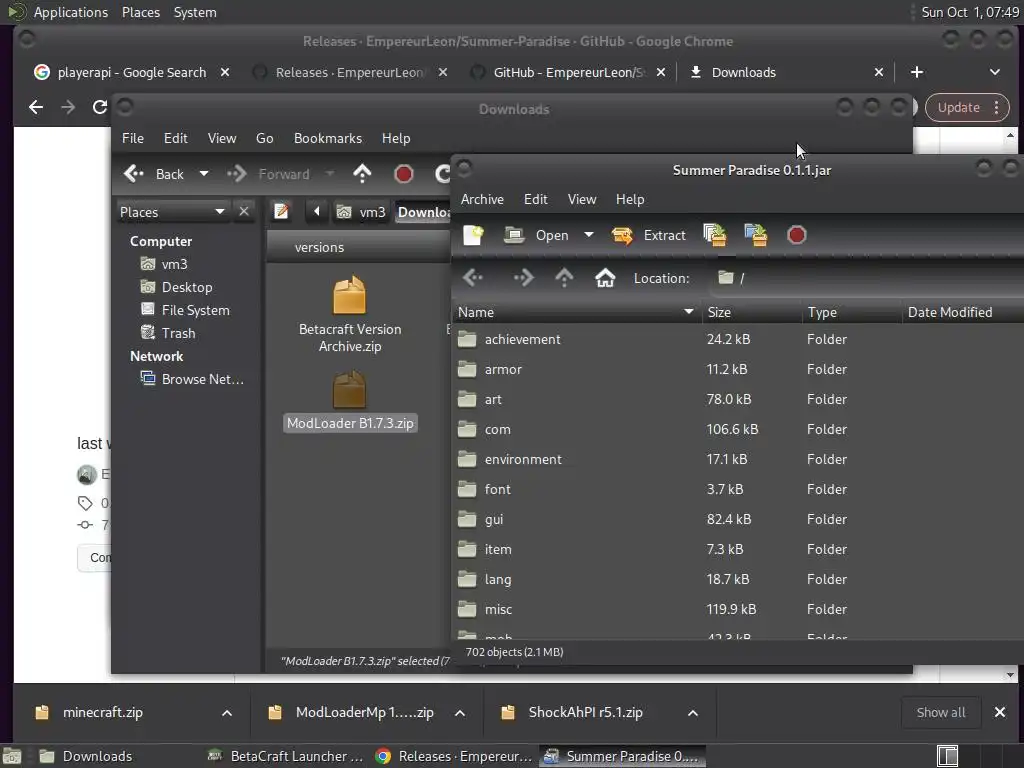
Task: Go up to parent folder in file manager
Action: [x=362, y=174]
